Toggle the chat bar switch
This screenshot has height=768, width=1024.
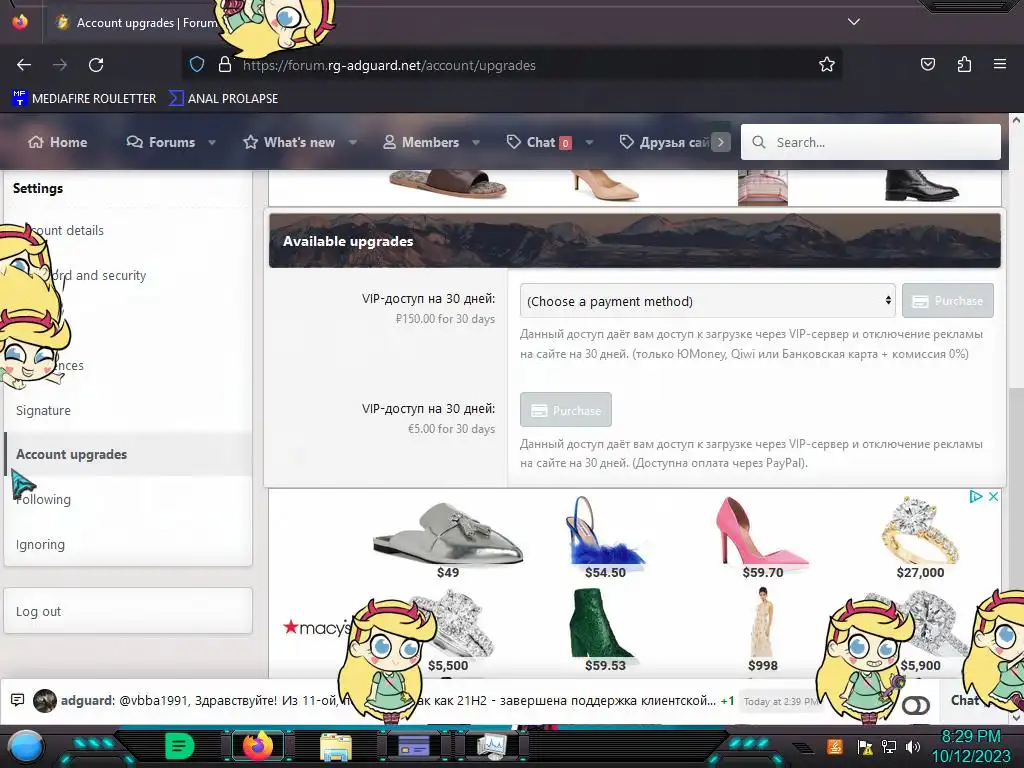916,705
